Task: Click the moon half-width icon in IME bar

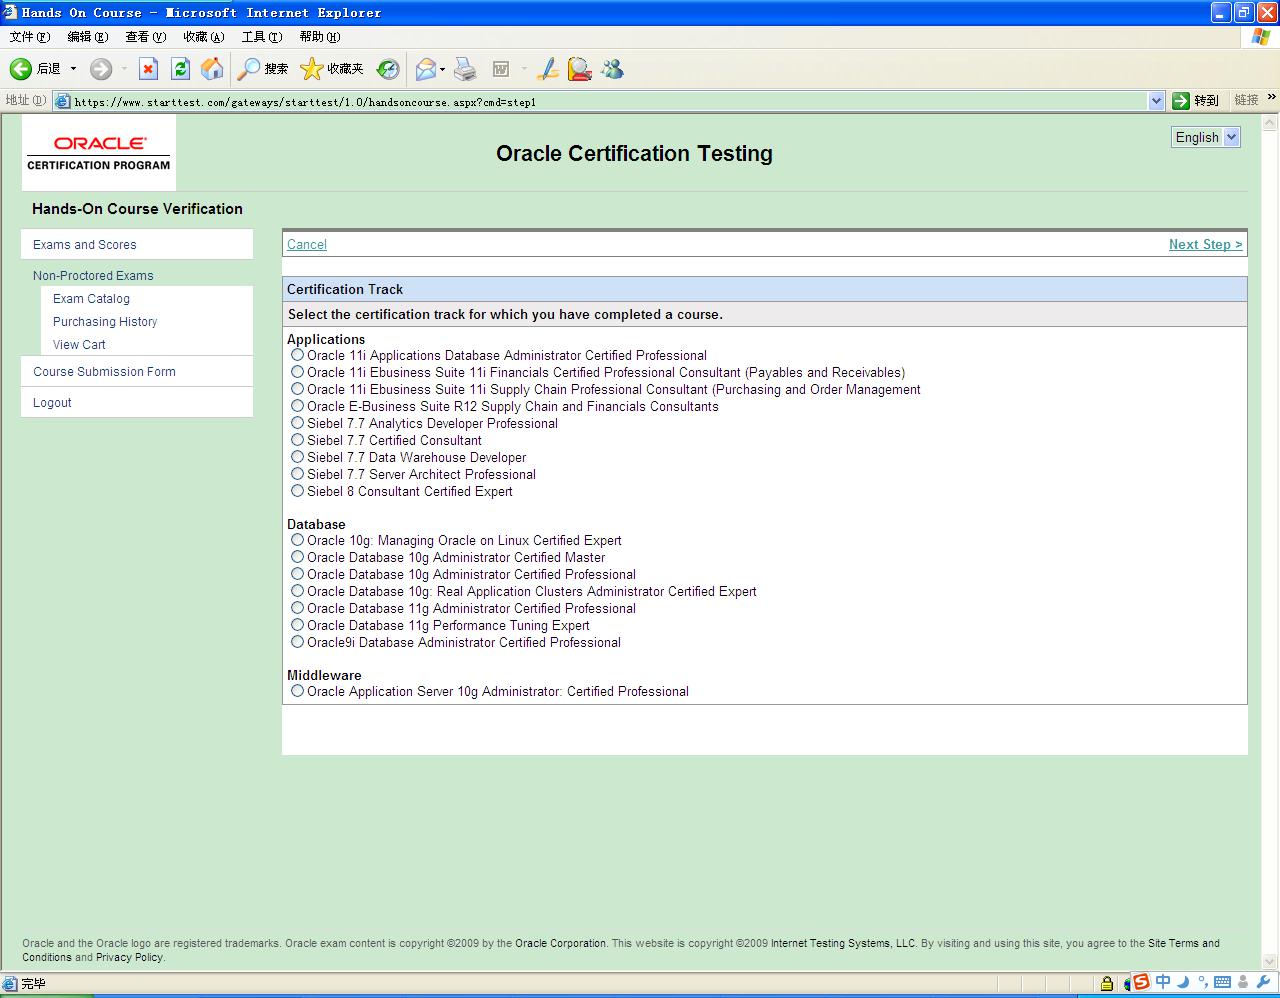Action: click(x=1183, y=982)
